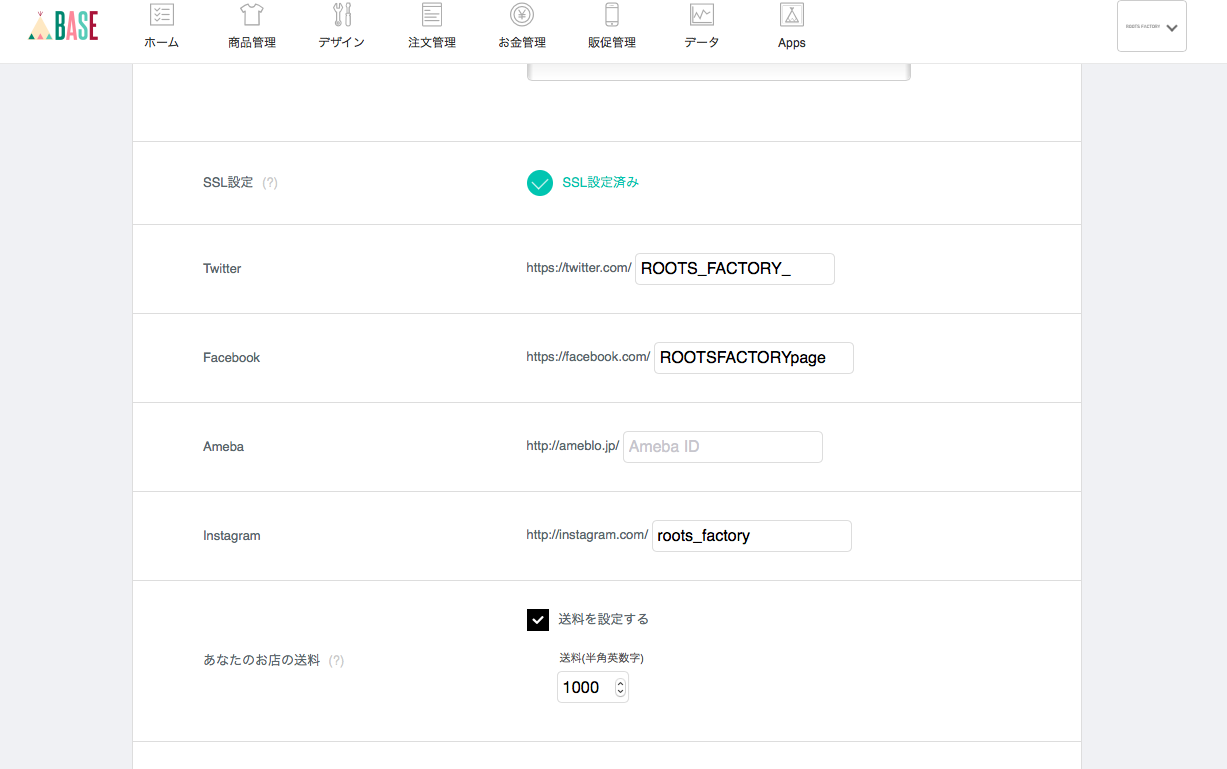Open デザイン tools icon
The height and width of the screenshot is (769, 1227).
[x=342, y=15]
